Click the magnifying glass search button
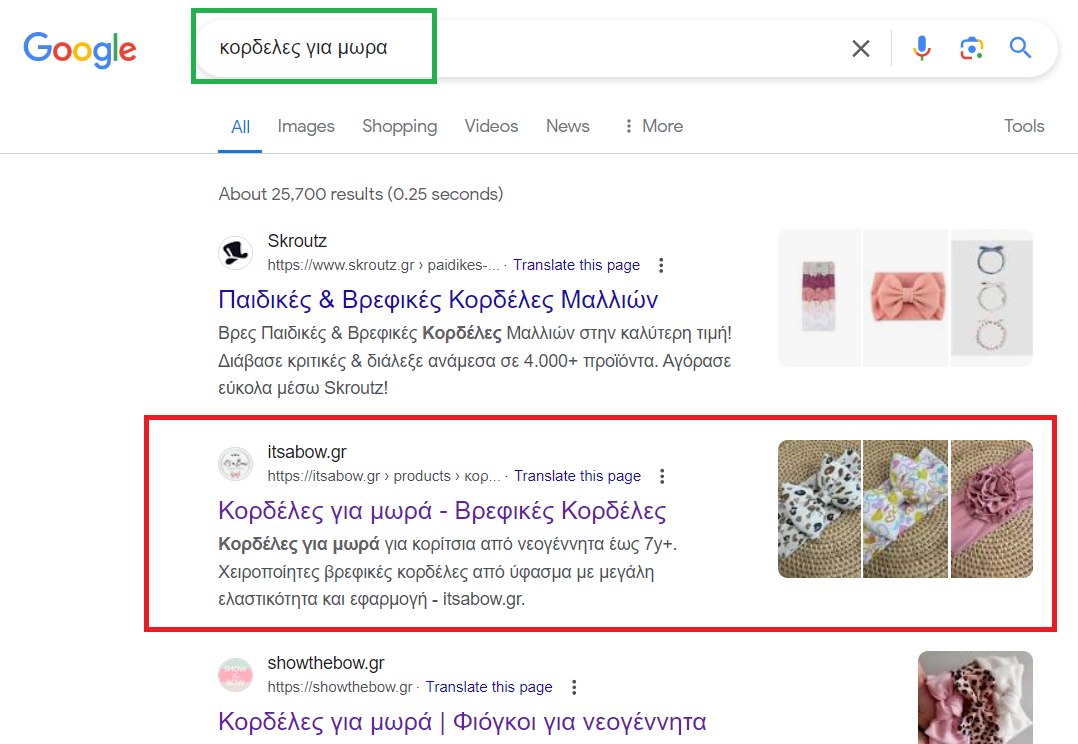 pyautogui.click(x=1020, y=48)
